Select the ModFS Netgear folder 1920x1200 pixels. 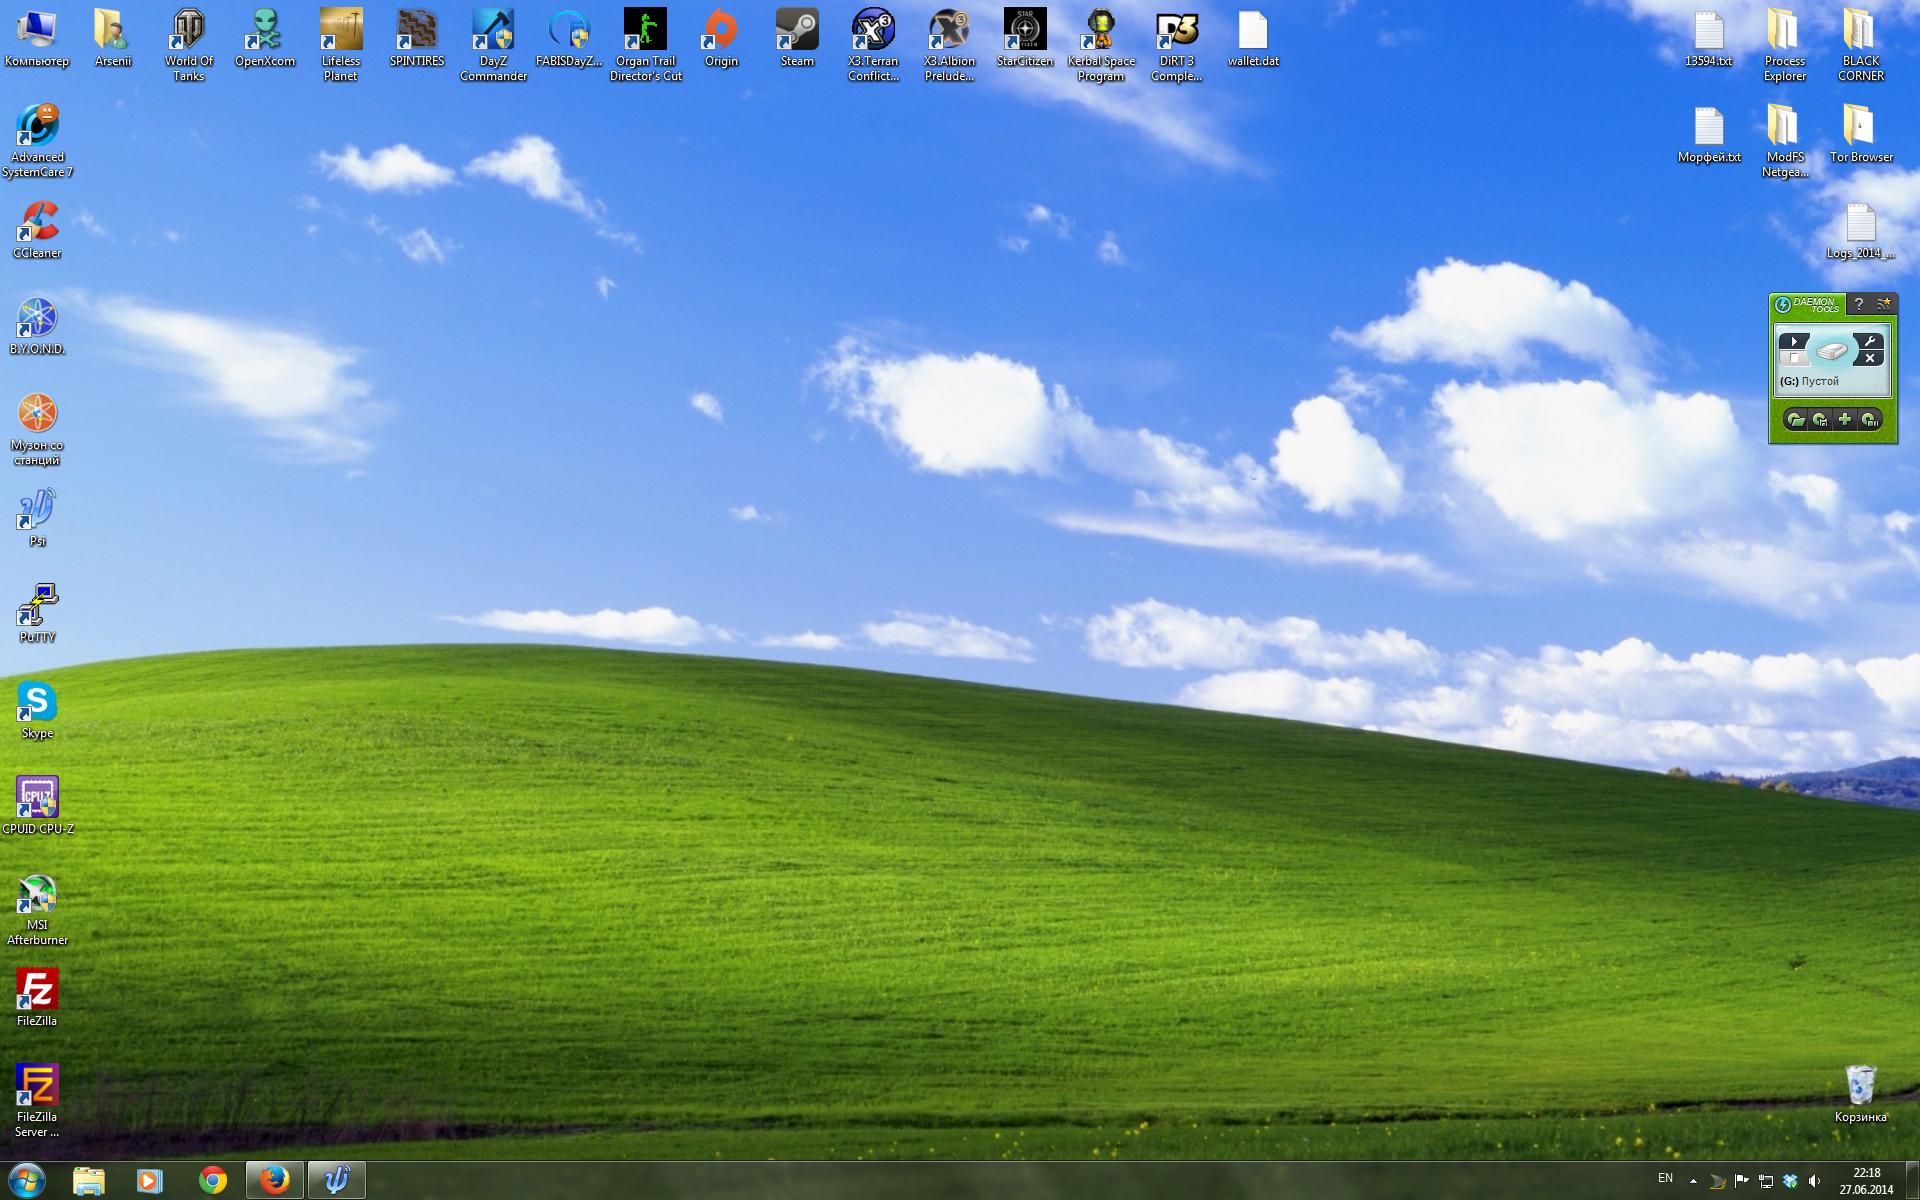point(1785,141)
